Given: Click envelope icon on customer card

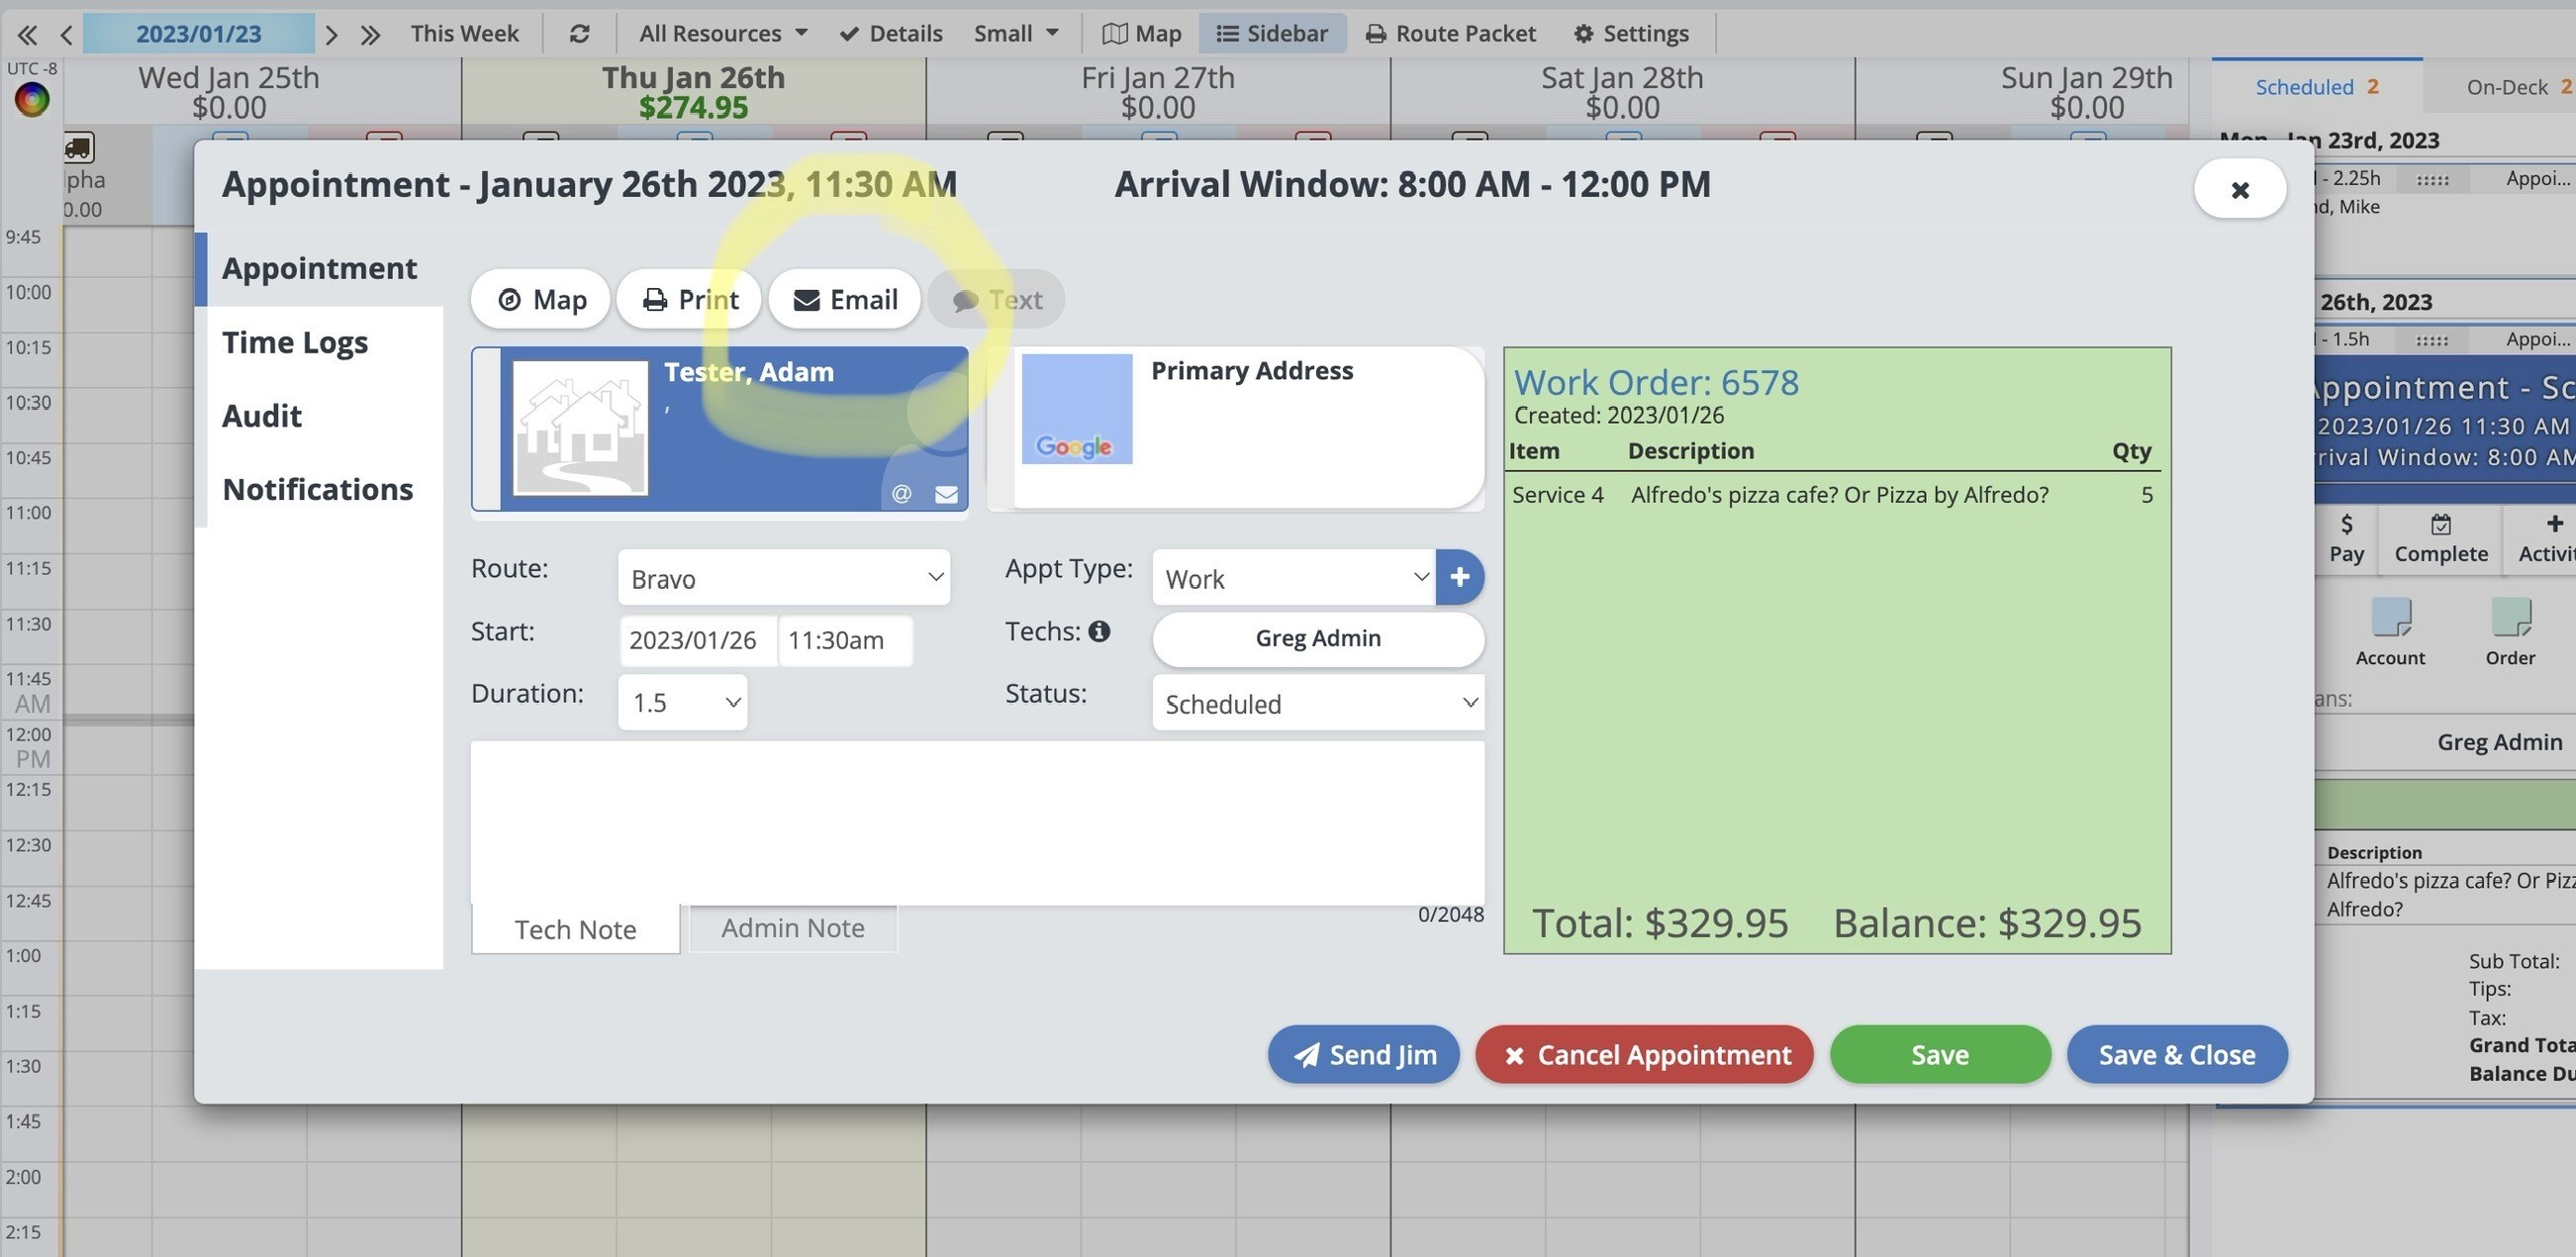Looking at the screenshot, I should coord(946,494).
